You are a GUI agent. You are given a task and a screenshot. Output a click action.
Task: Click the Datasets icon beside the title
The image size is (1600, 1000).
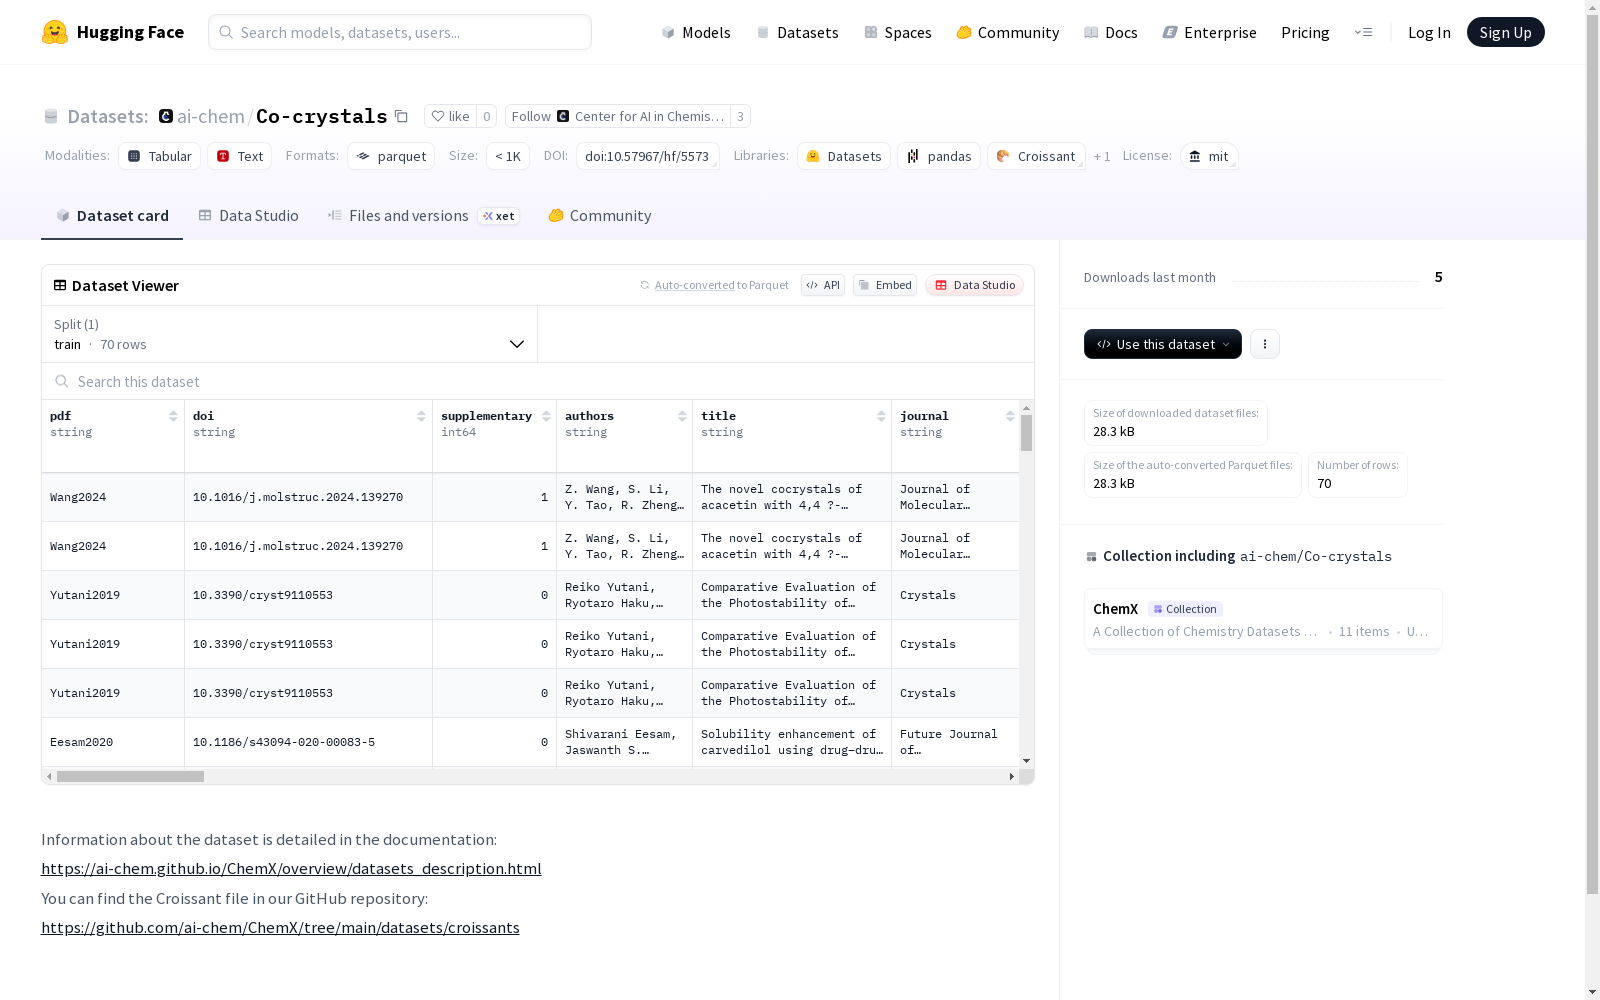click(51, 116)
